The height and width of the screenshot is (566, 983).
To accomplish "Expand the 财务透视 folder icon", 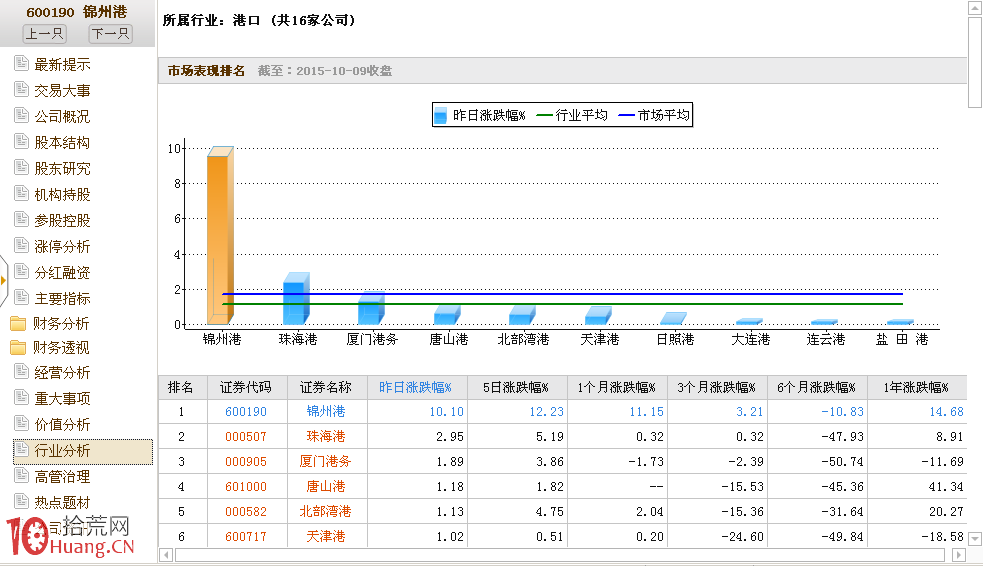I will 18,347.
